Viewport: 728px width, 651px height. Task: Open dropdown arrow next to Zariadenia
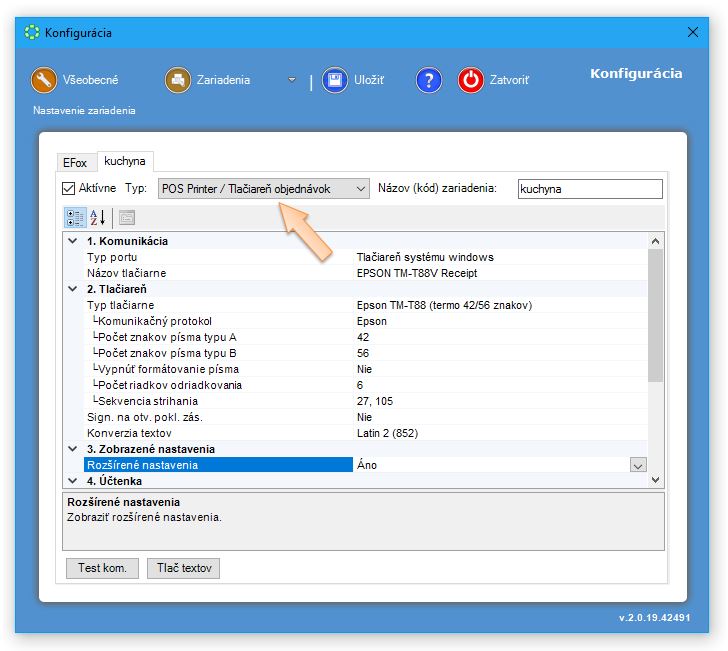point(292,80)
